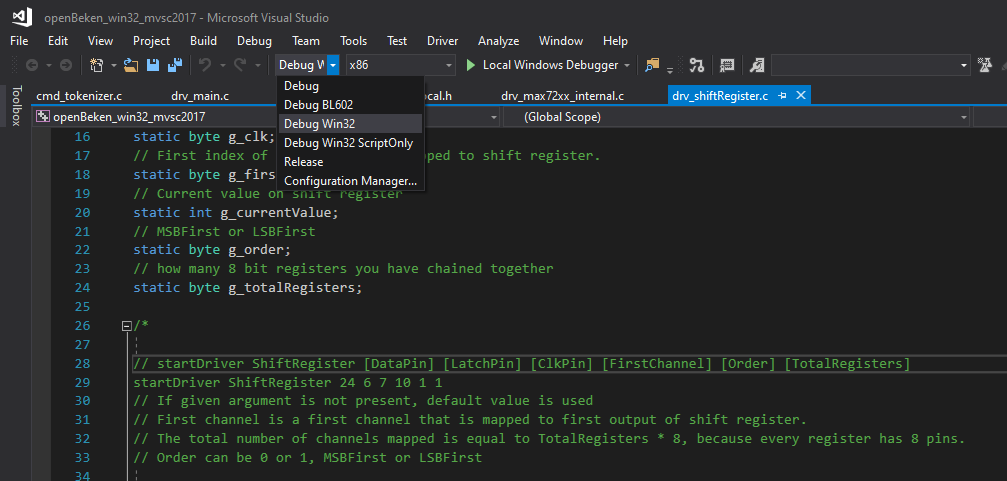Pin the drv_shiftRegister.c tab

point(782,96)
